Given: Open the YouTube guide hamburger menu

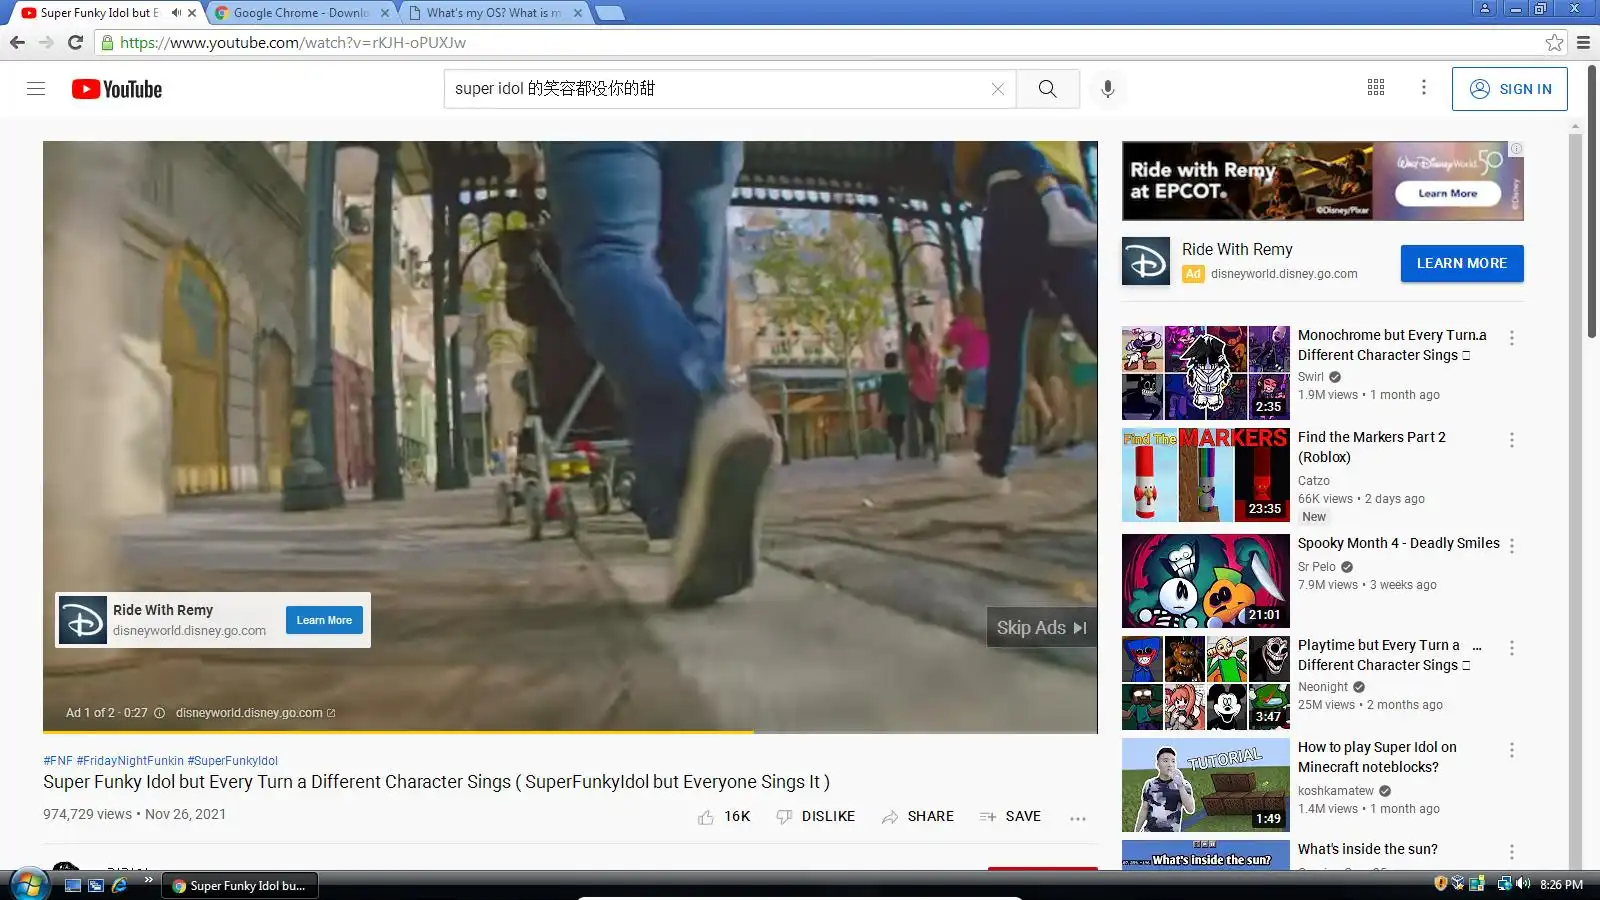Looking at the screenshot, I should [x=36, y=88].
